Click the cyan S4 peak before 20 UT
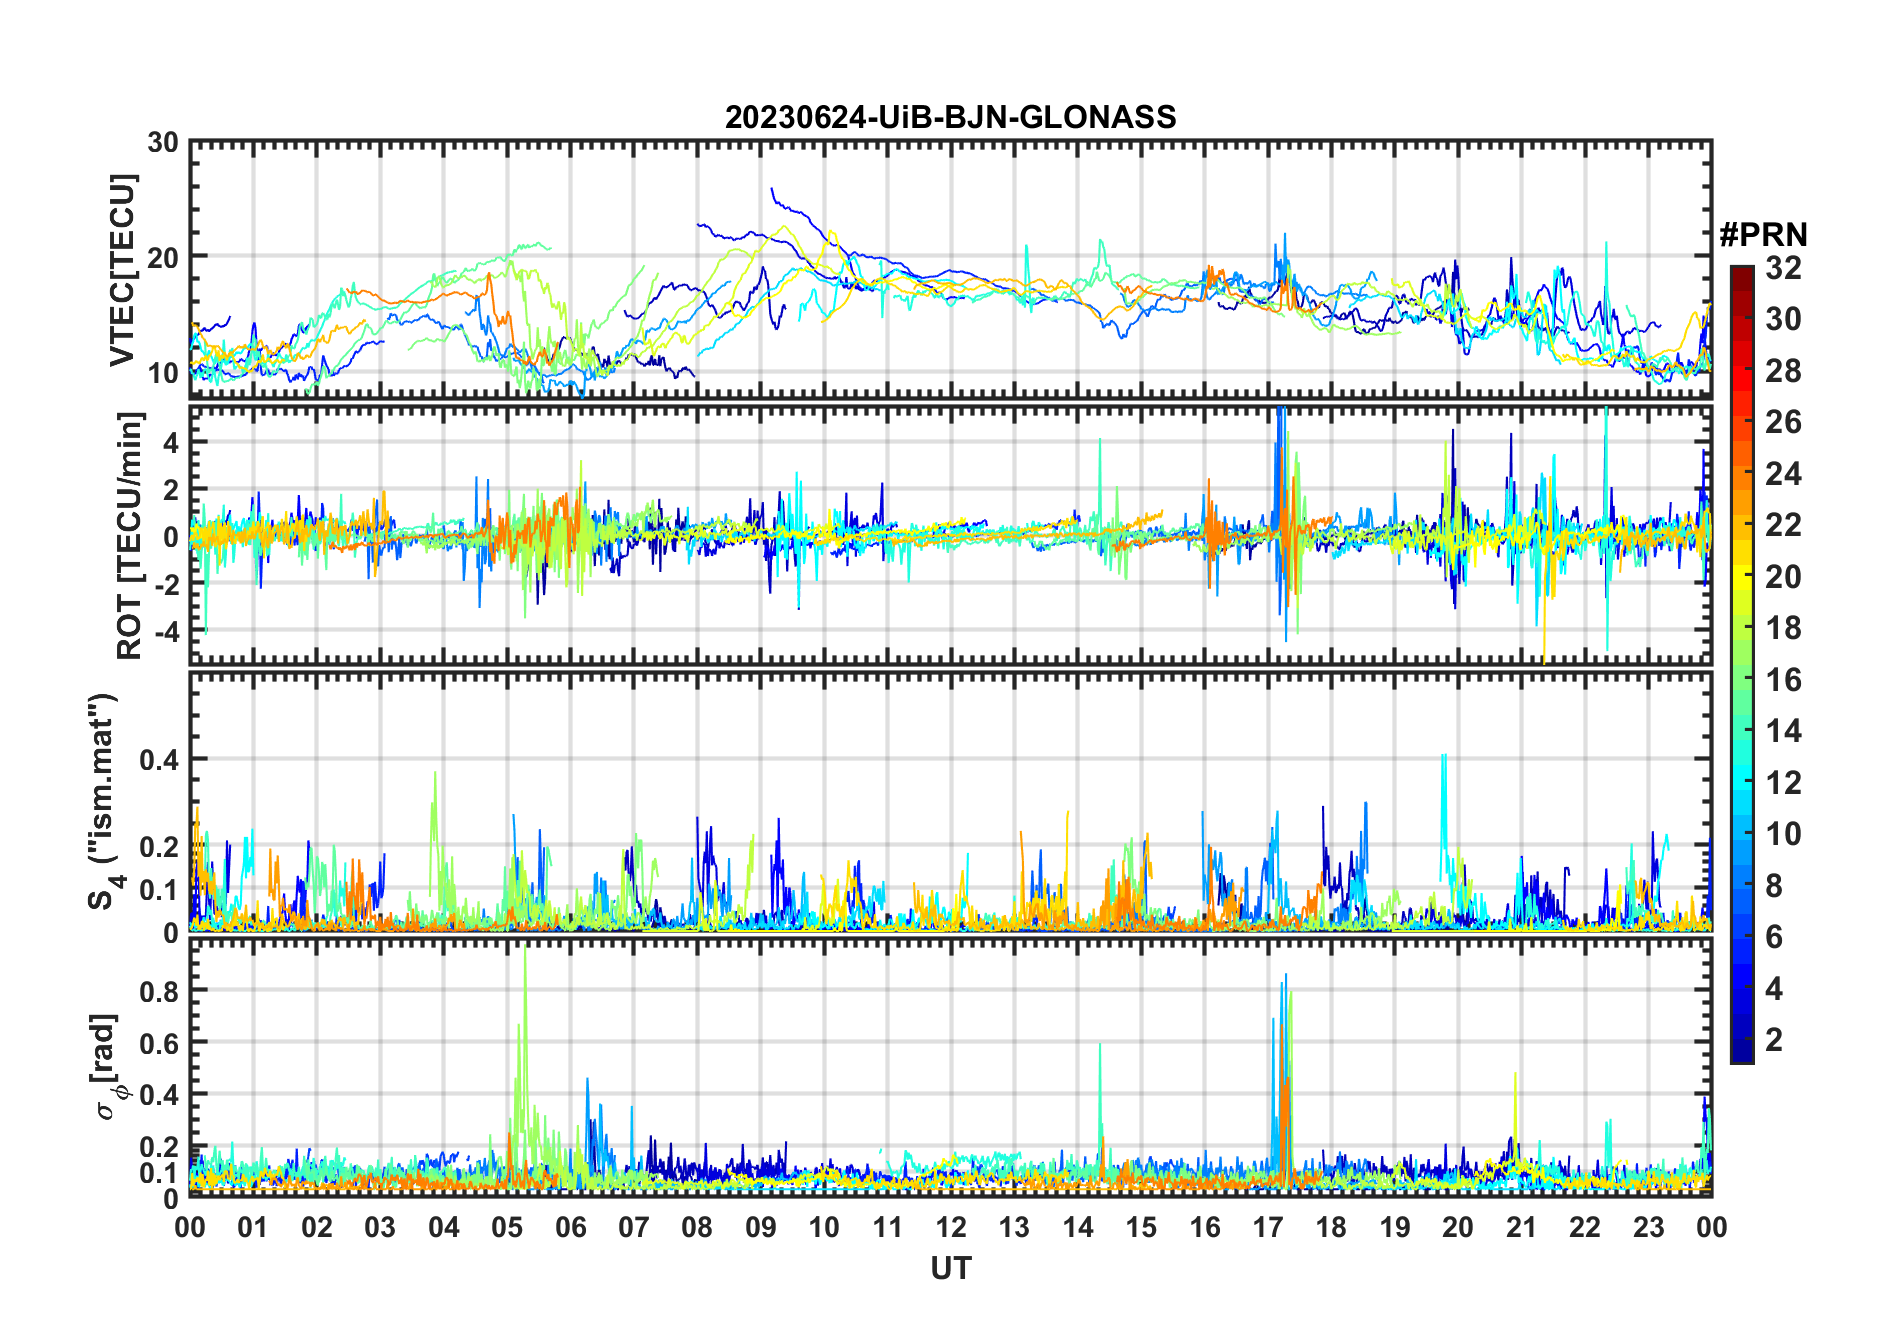This screenshot has height=1330, width=1902. (1443, 762)
